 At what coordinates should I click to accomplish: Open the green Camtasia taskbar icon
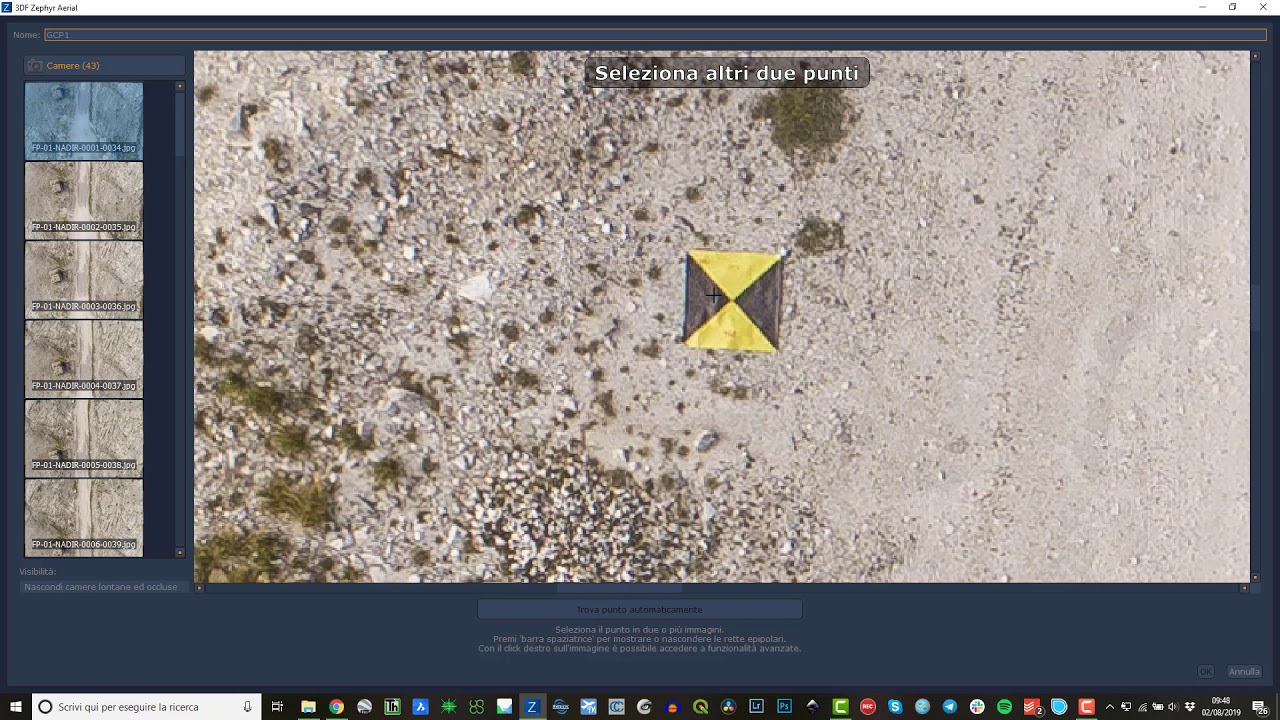point(840,707)
